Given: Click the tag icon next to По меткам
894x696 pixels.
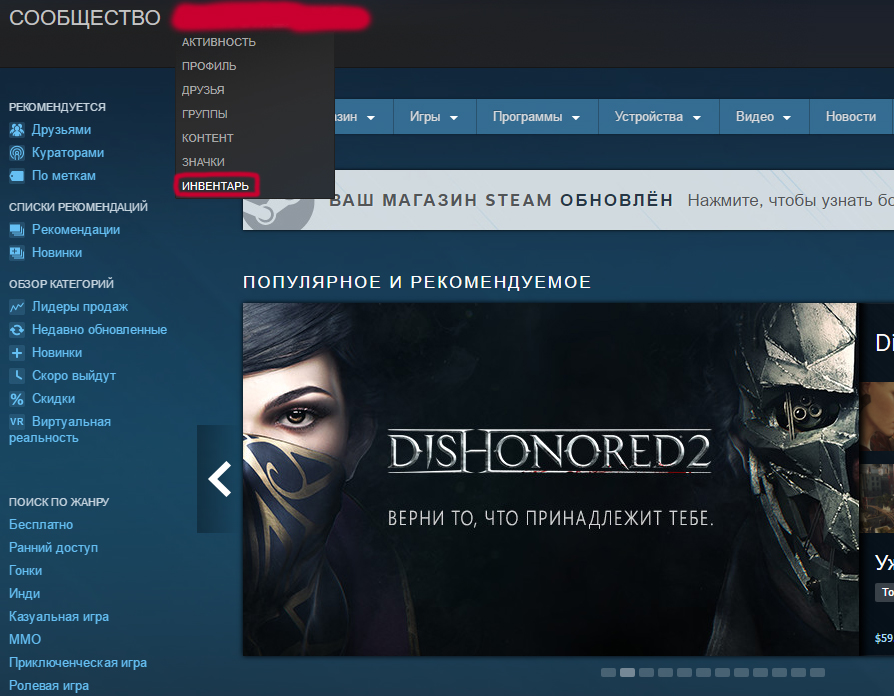Looking at the screenshot, I should pos(17,176).
